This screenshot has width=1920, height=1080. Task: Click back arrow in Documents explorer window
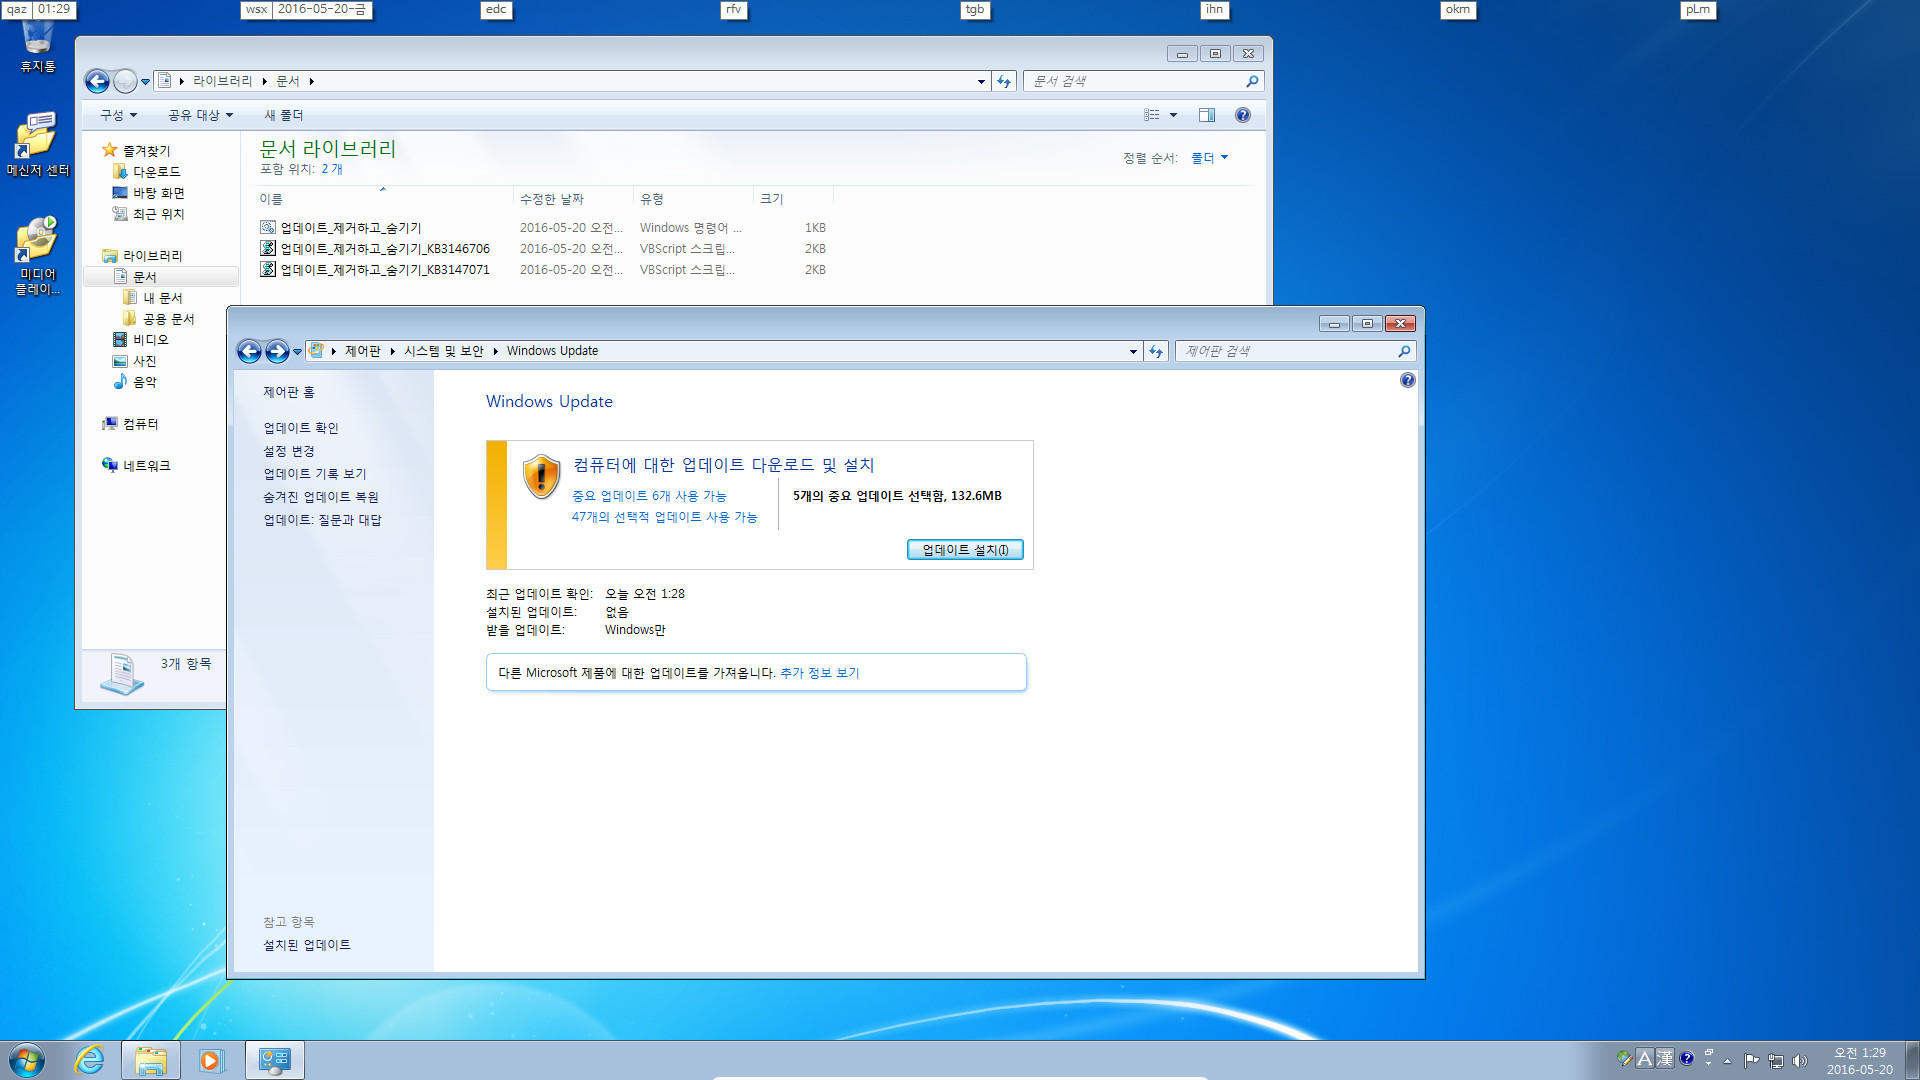[97, 81]
